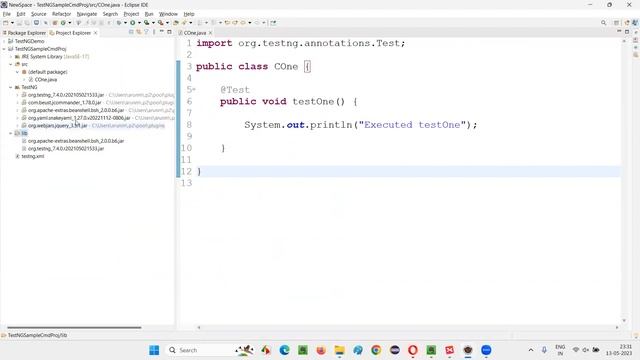
Task: Collapse the lib folder node
Action: point(11,133)
